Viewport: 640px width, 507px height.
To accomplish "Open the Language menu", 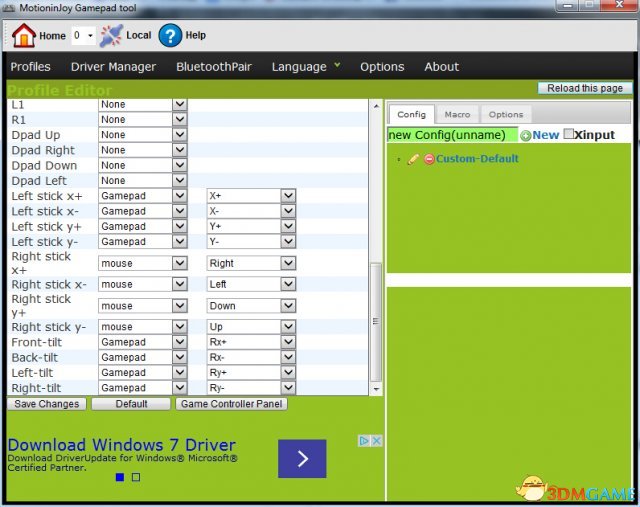I will coord(306,67).
